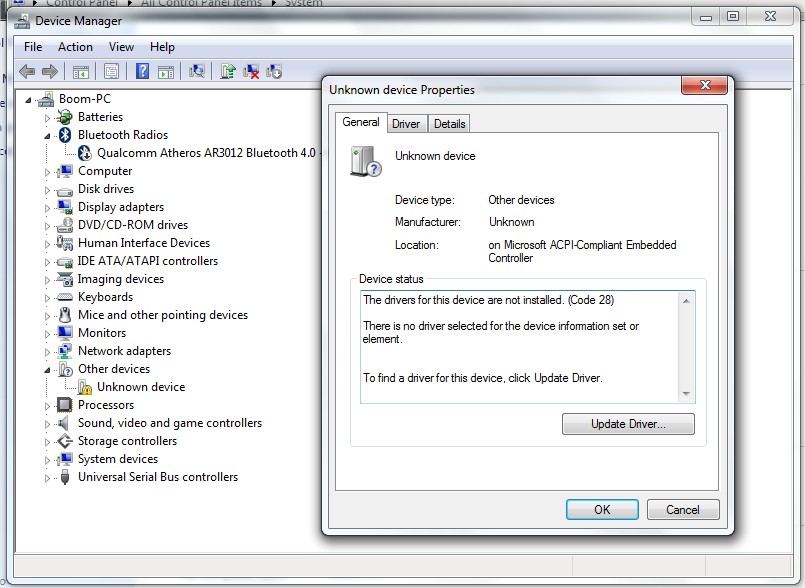Select the Bluetooth Radios icon
This screenshot has height=588, width=805.
tap(65, 135)
